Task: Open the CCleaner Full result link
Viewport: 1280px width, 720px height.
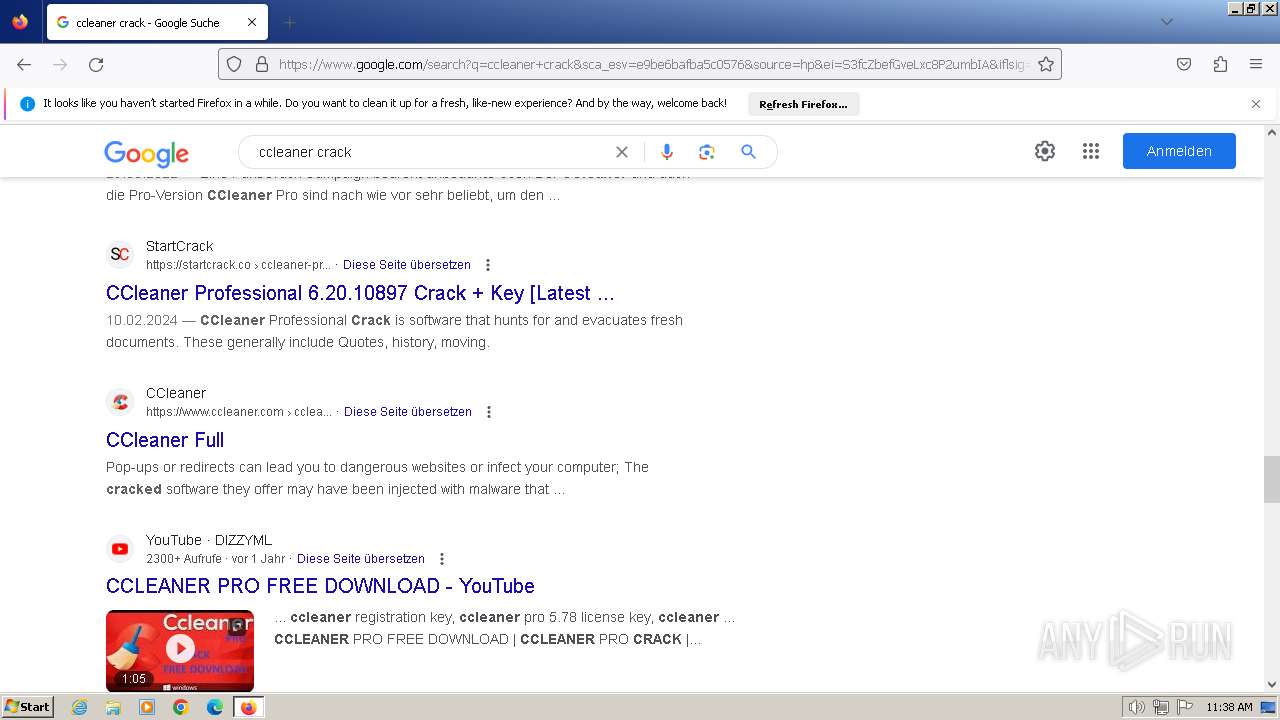Action: click(x=165, y=440)
